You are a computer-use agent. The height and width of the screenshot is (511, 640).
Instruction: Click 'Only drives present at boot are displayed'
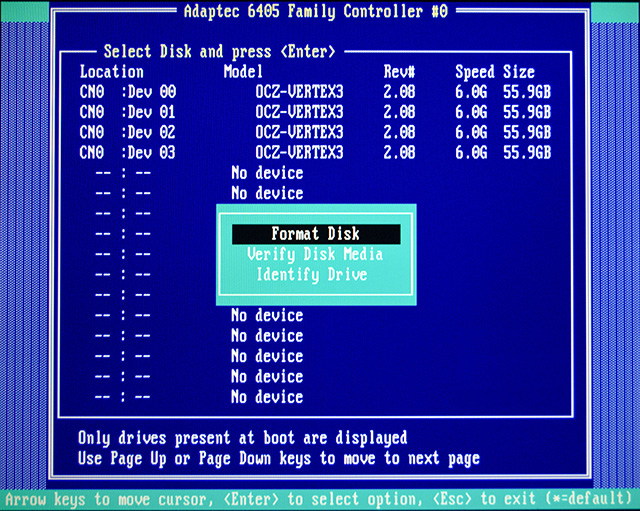pos(242,438)
